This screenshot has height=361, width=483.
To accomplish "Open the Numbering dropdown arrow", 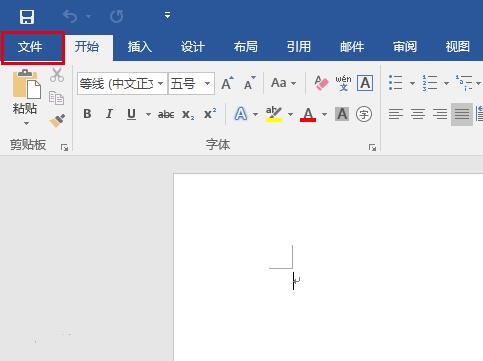I will 446,83.
